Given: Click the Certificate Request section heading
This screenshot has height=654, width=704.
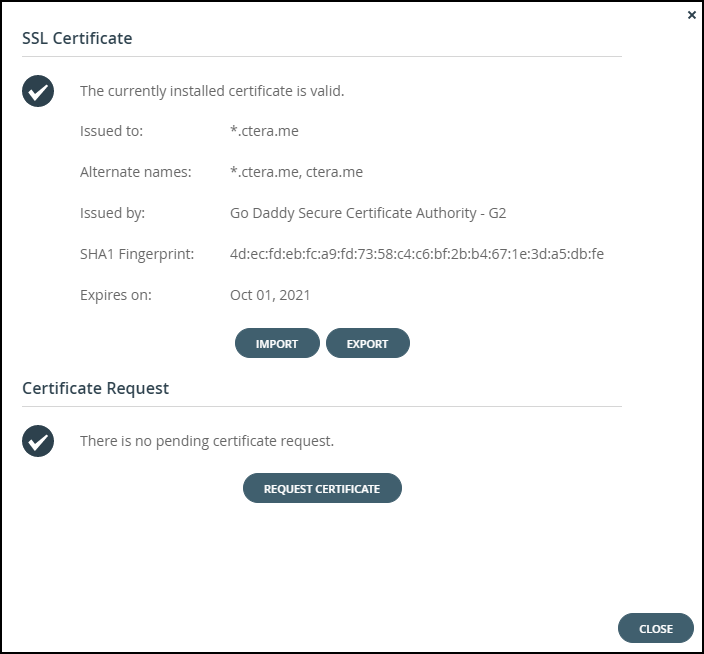Looking at the screenshot, I should [x=96, y=388].
